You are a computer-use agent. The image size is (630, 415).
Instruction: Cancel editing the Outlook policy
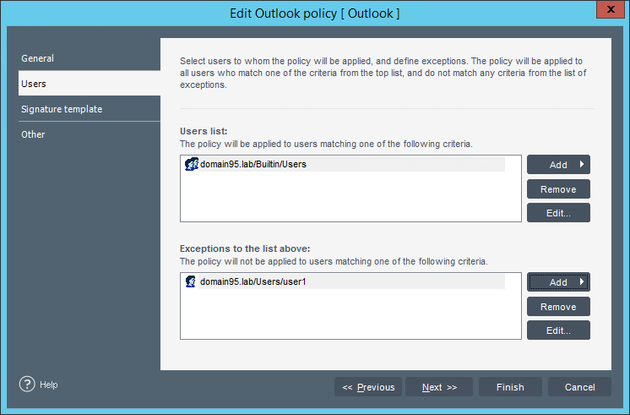[579, 387]
